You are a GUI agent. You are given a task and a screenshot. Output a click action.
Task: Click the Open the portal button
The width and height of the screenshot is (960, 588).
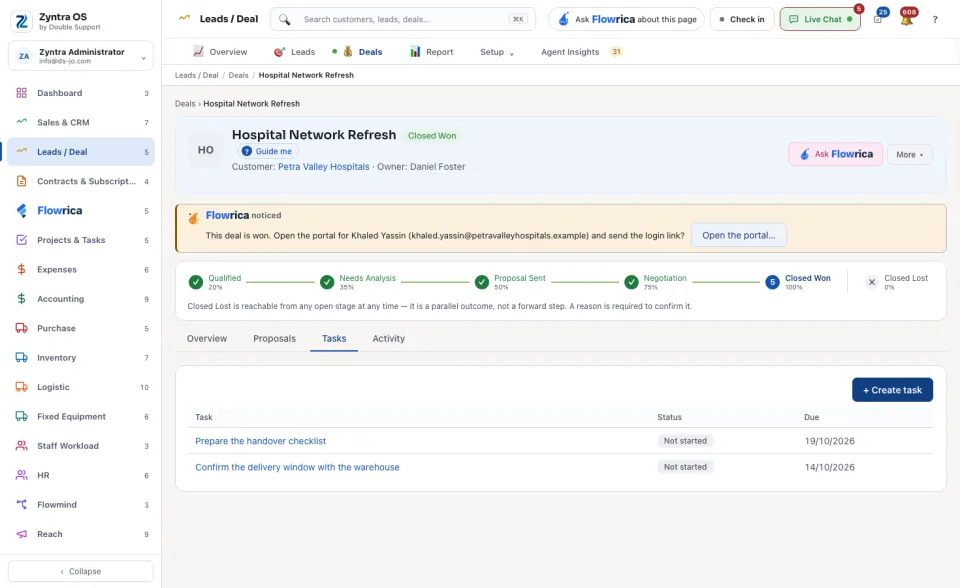pyautogui.click(x=738, y=235)
